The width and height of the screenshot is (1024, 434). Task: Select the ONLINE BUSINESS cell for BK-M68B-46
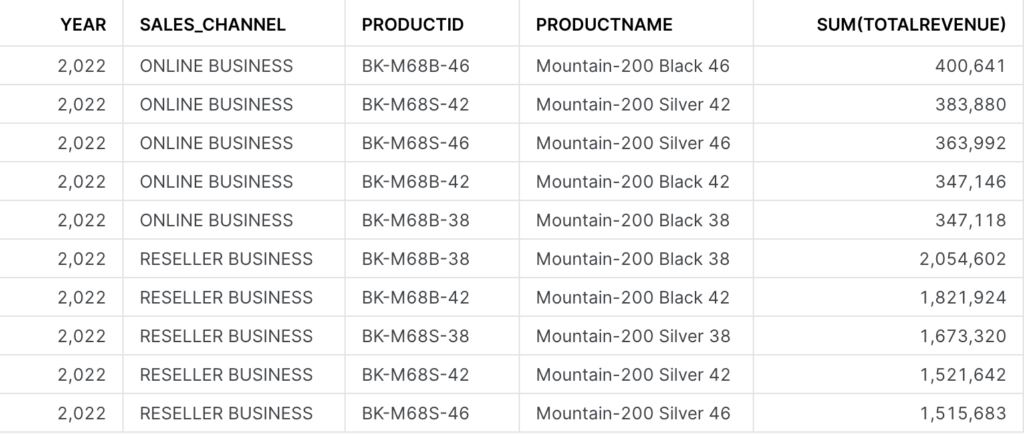coord(234,66)
